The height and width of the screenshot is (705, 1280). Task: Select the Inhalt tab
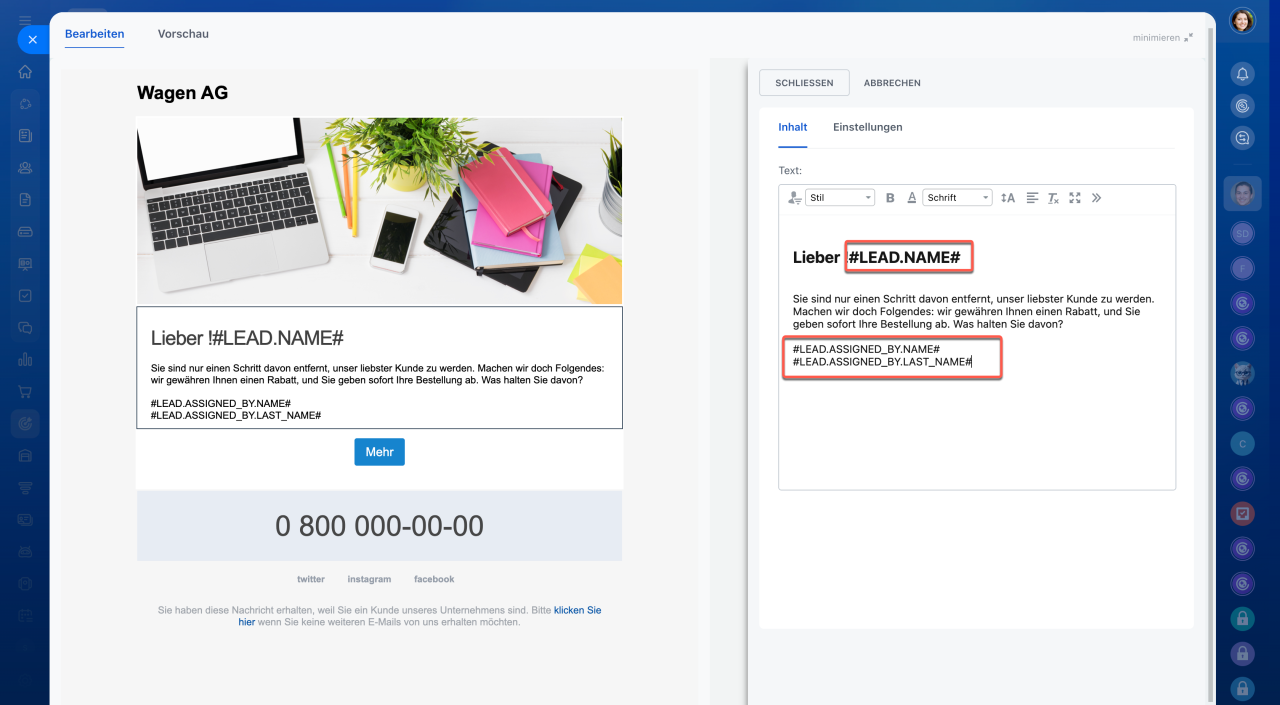pos(793,128)
